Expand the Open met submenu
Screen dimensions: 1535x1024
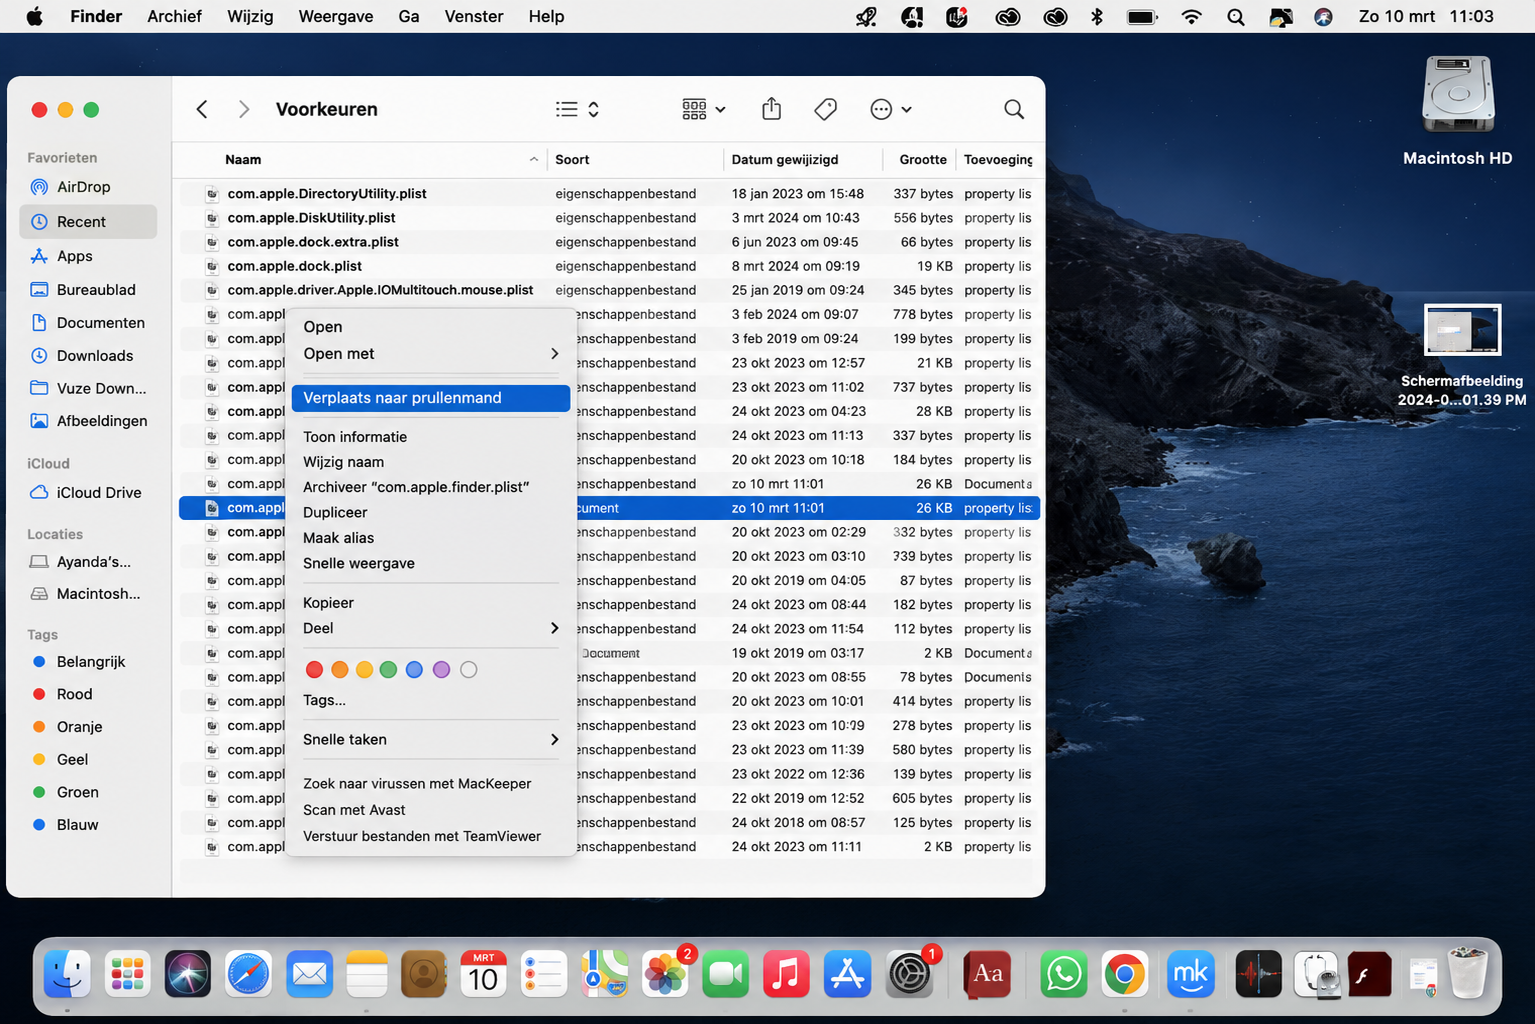click(x=431, y=354)
